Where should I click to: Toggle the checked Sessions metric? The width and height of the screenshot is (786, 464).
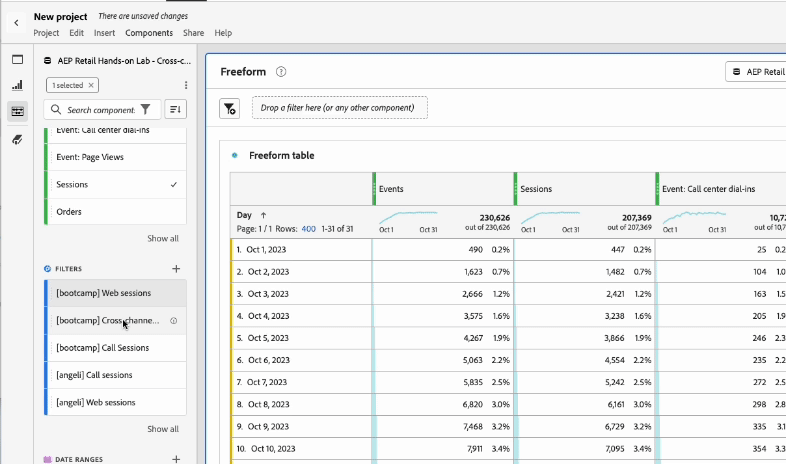pyautogui.click(x=116, y=184)
